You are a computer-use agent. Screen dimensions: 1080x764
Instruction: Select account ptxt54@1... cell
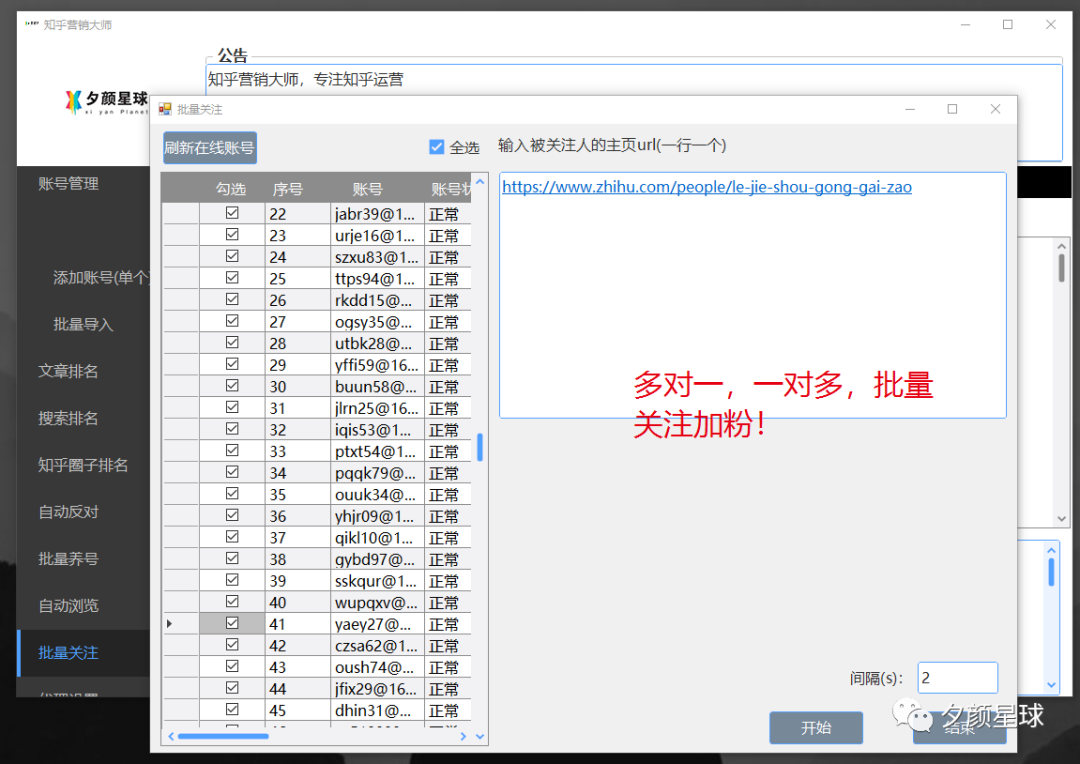[377, 451]
